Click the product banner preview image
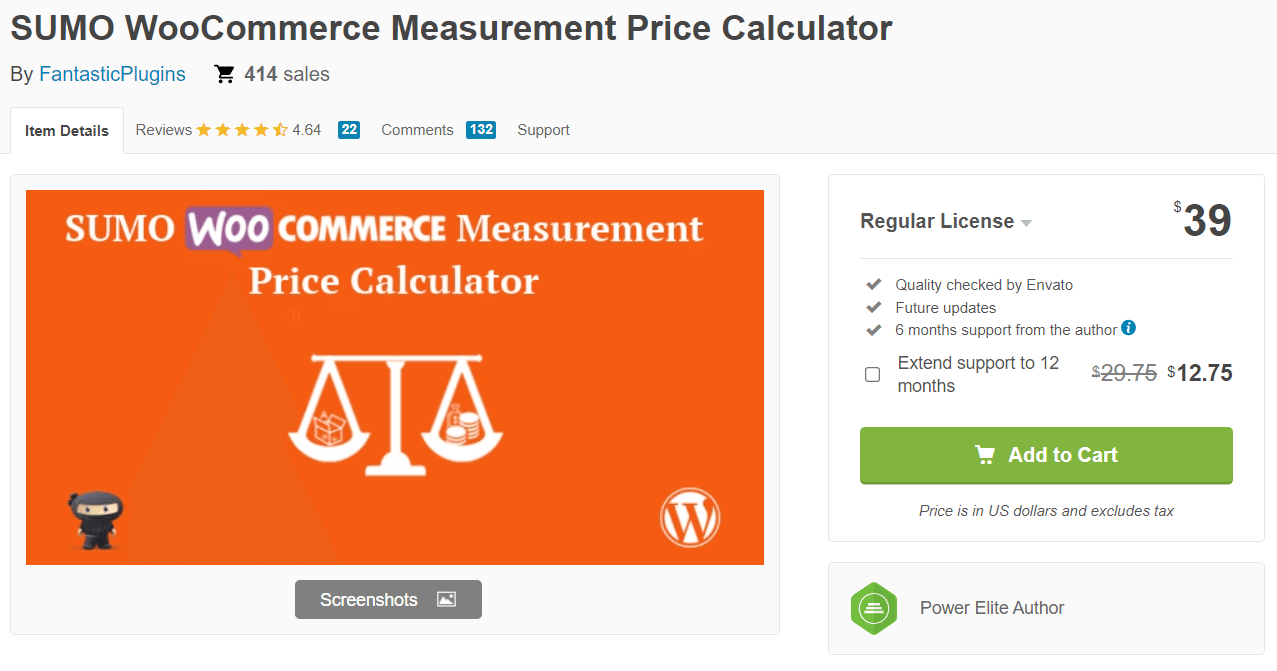This screenshot has height=671, width=1277. coord(394,377)
